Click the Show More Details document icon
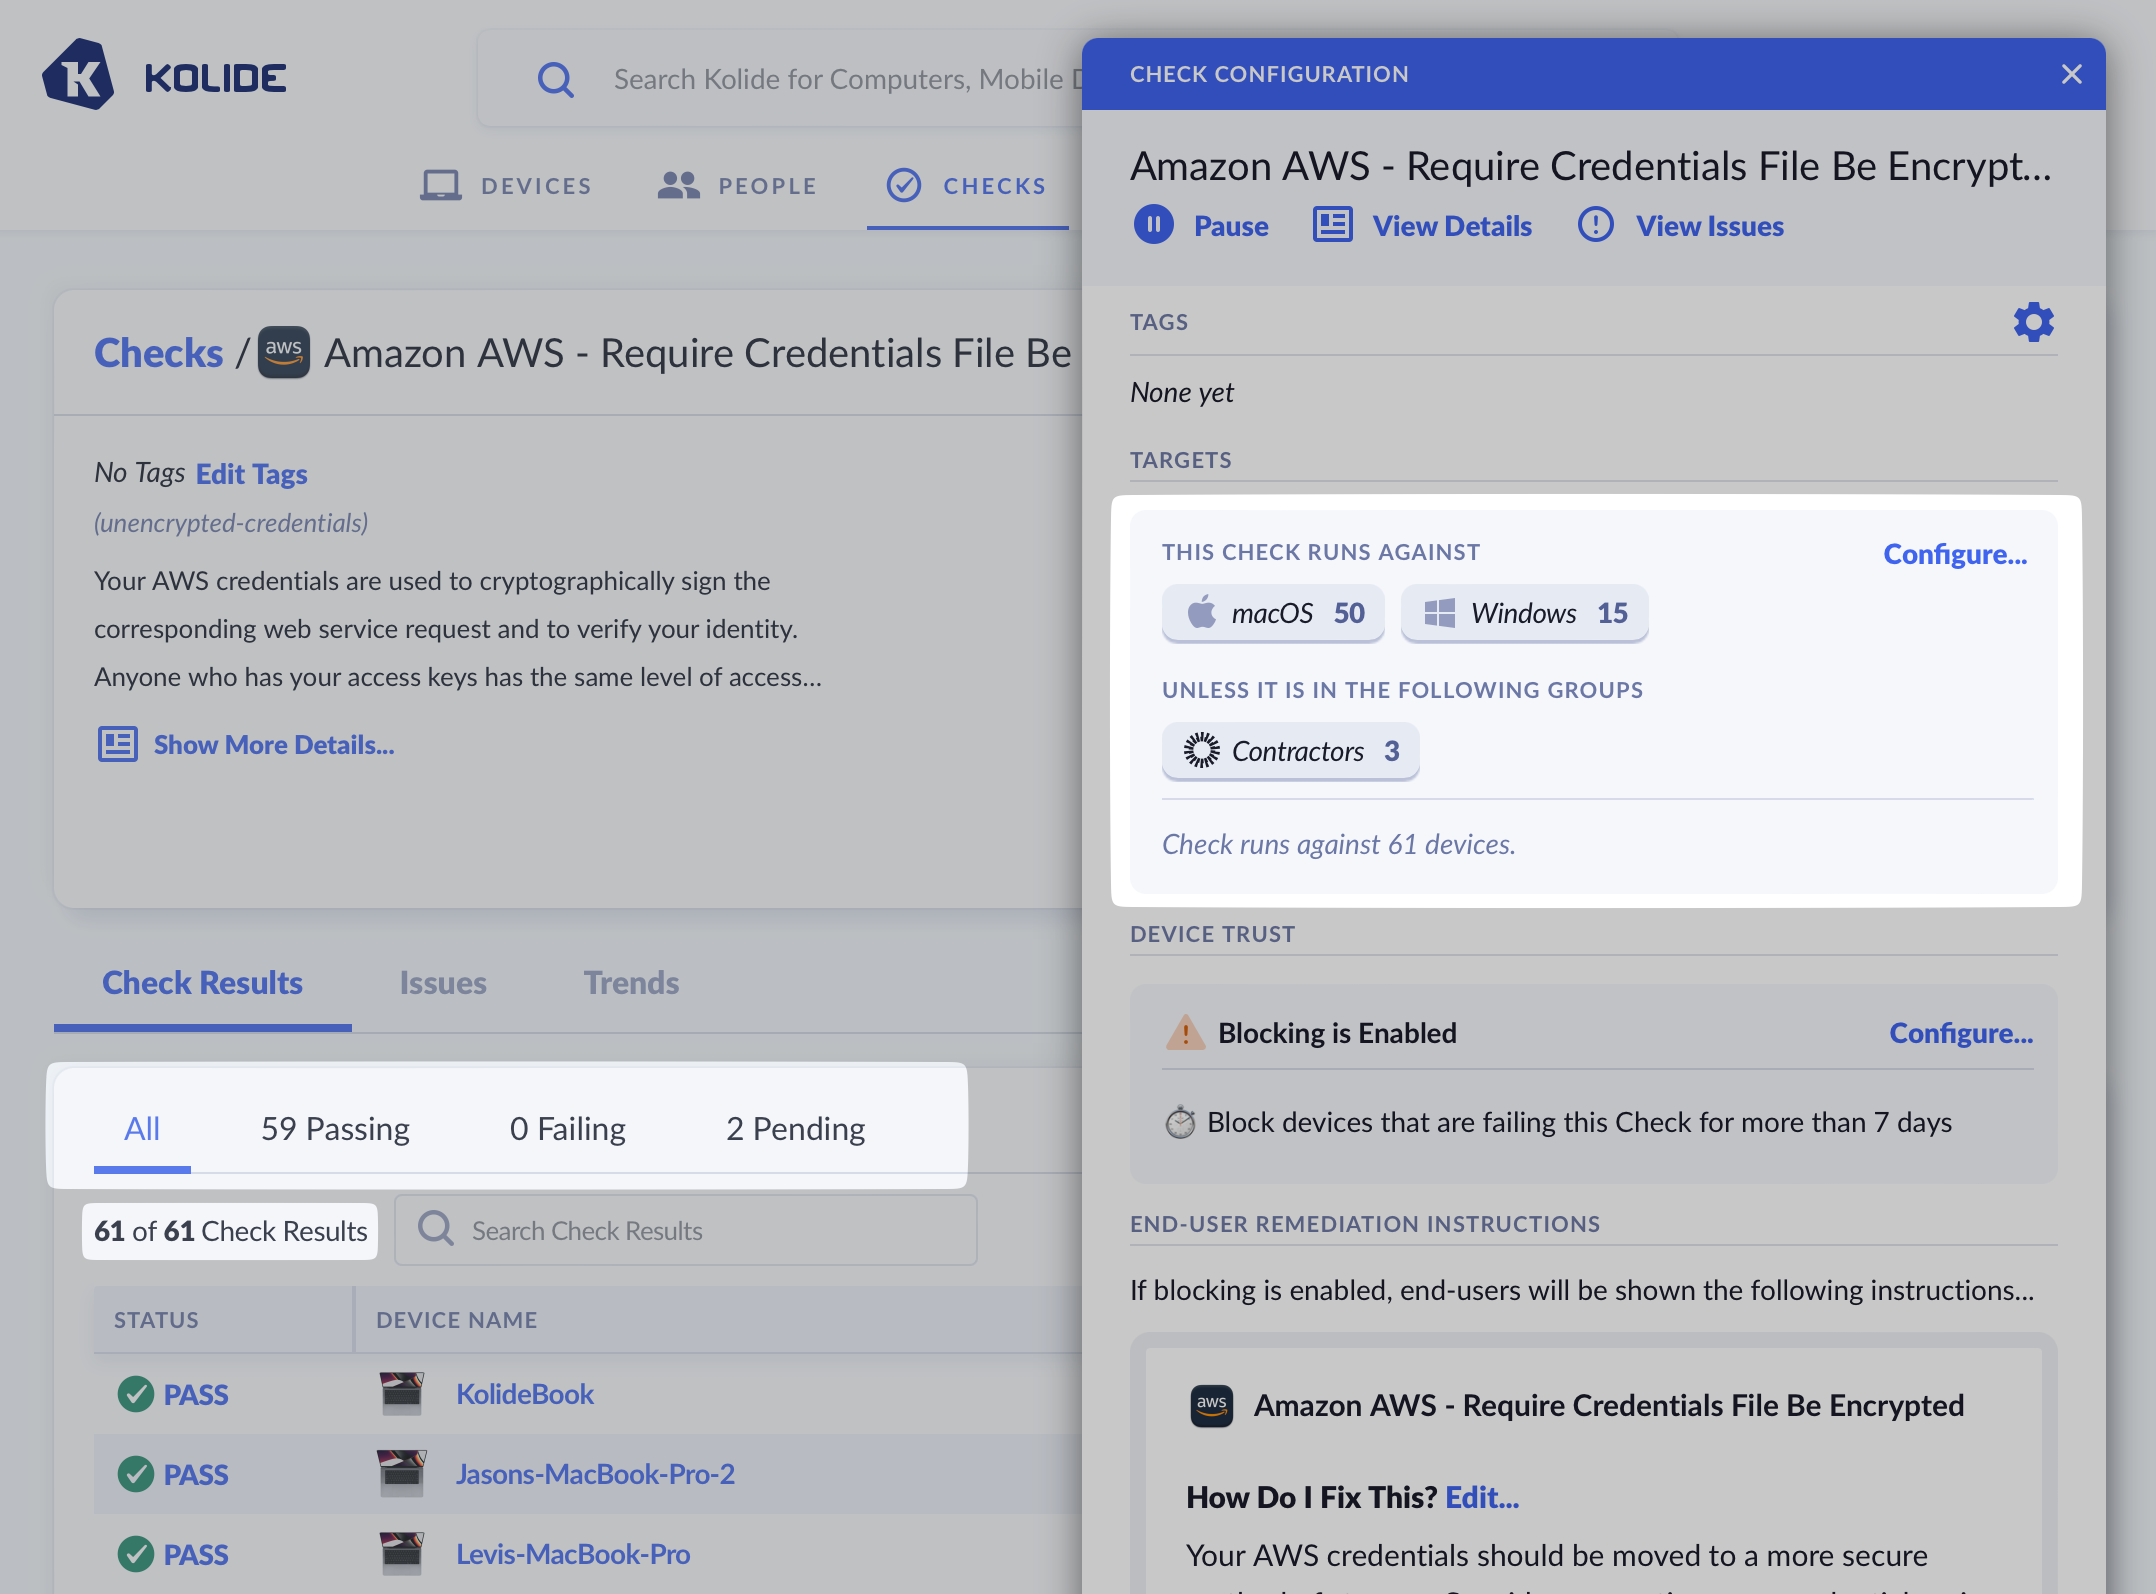The width and height of the screenshot is (2156, 1594). point(118,744)
